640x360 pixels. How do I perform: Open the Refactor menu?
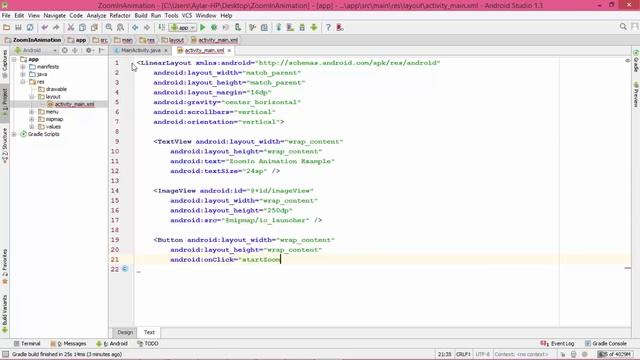click(120, 16)
